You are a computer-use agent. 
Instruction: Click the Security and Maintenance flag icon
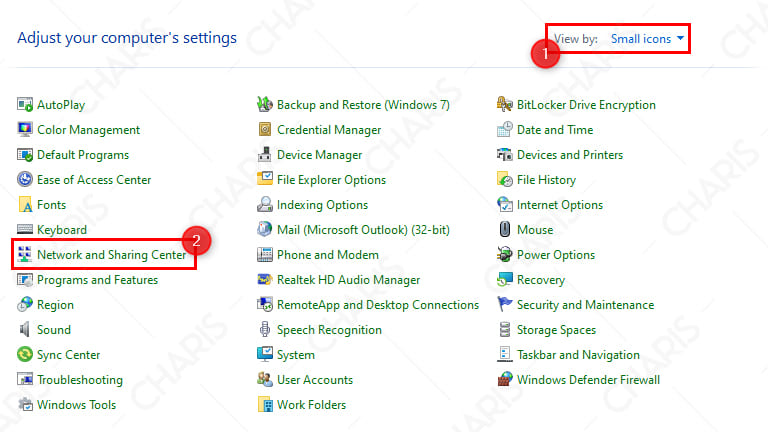tap(505, 304)
